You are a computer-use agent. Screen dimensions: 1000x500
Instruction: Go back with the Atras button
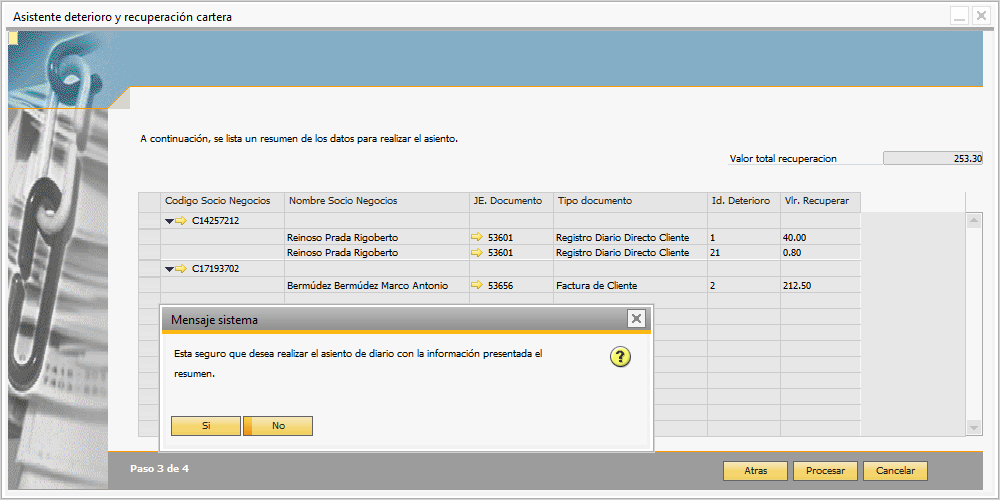point(755,471)
